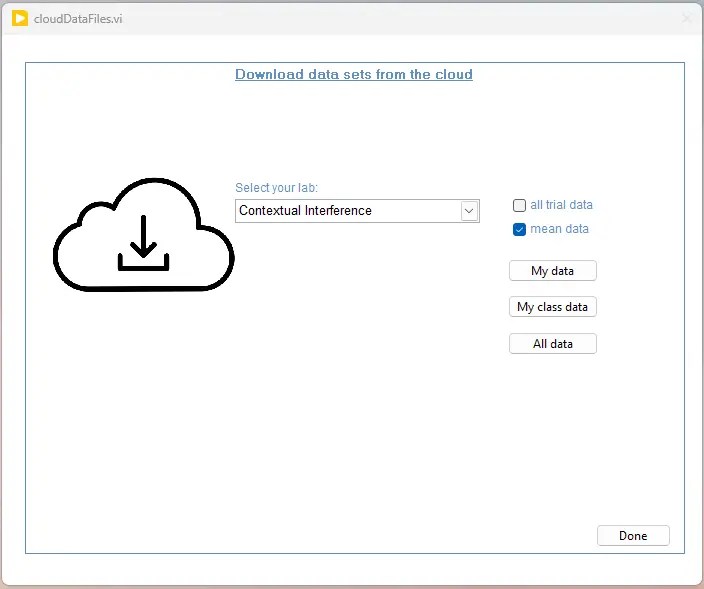Viewport: 704px width, 589px height.
Task: Expand the lab selection dropdown arrow
Action: point(469,211)
